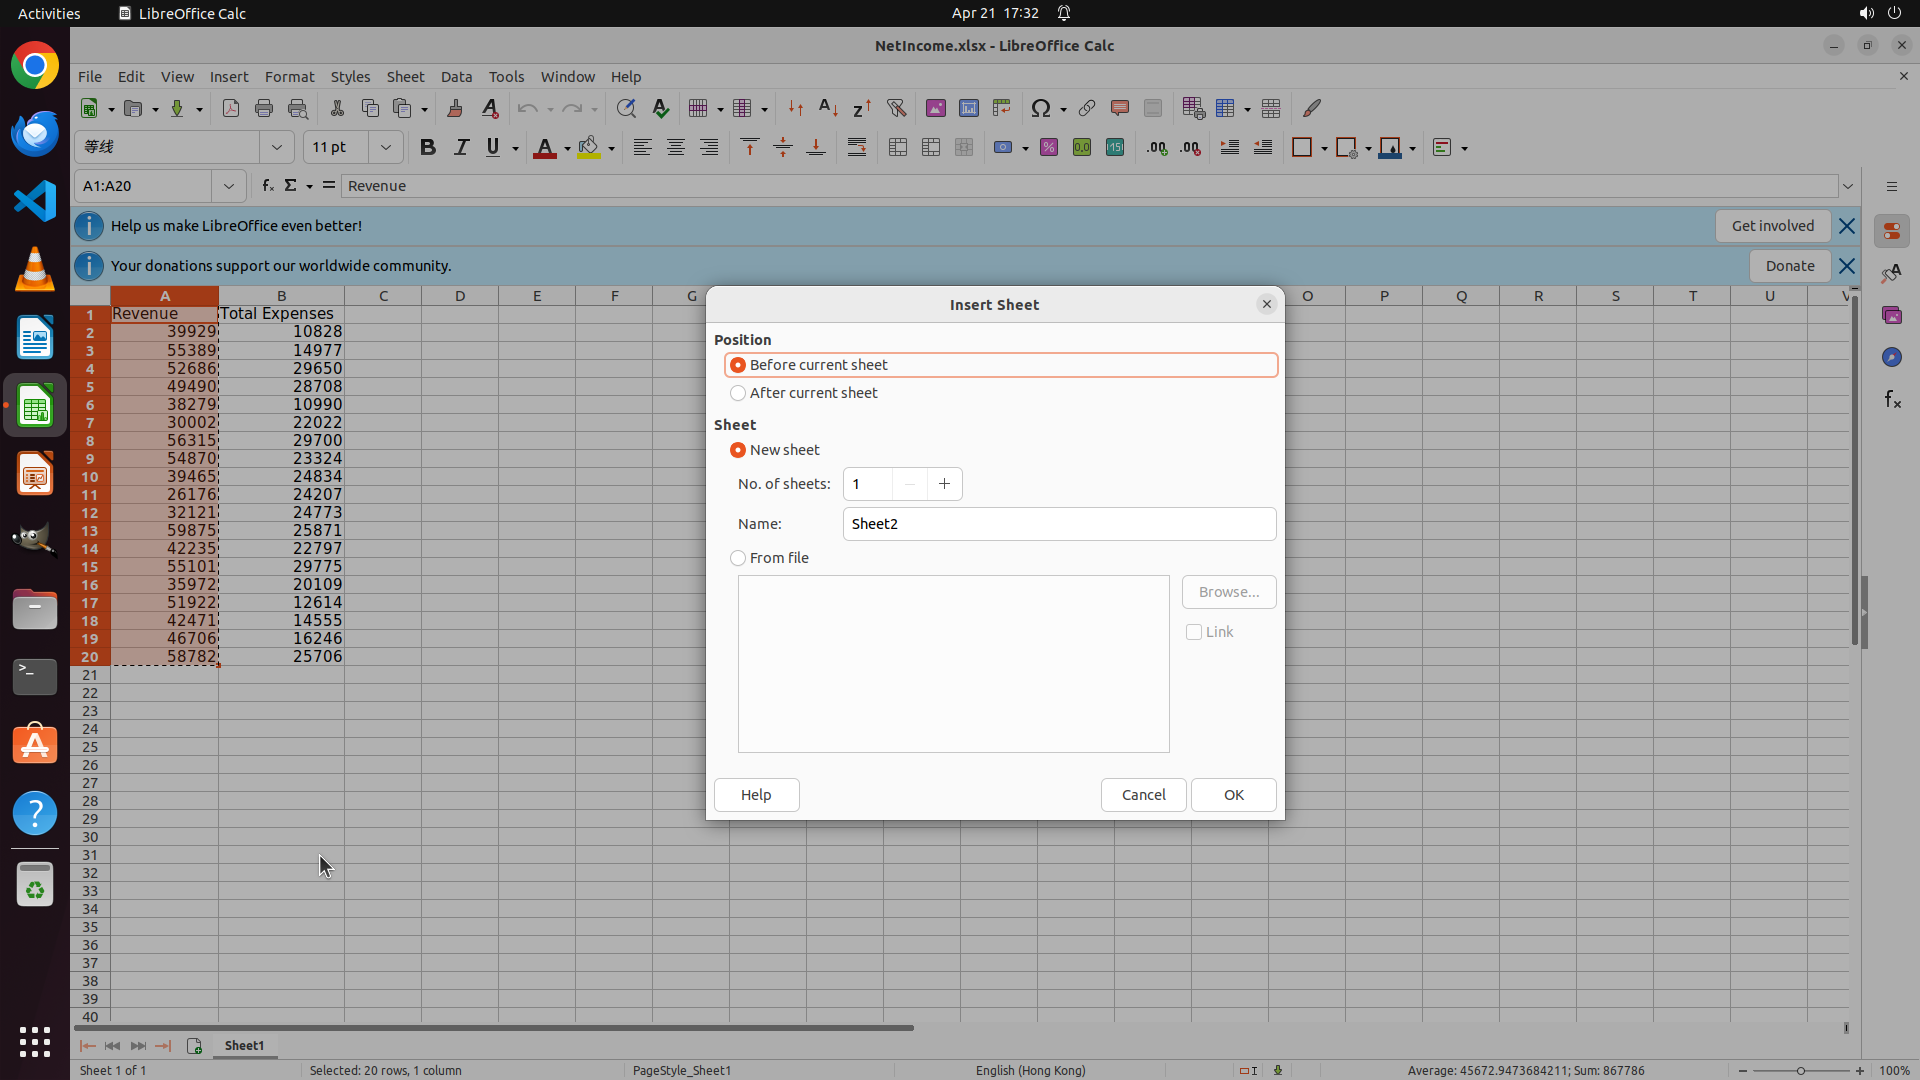This screenshot has width=1920, height=1080.
Task: Click the Format as Percent icon
Action: [1049, 148]
